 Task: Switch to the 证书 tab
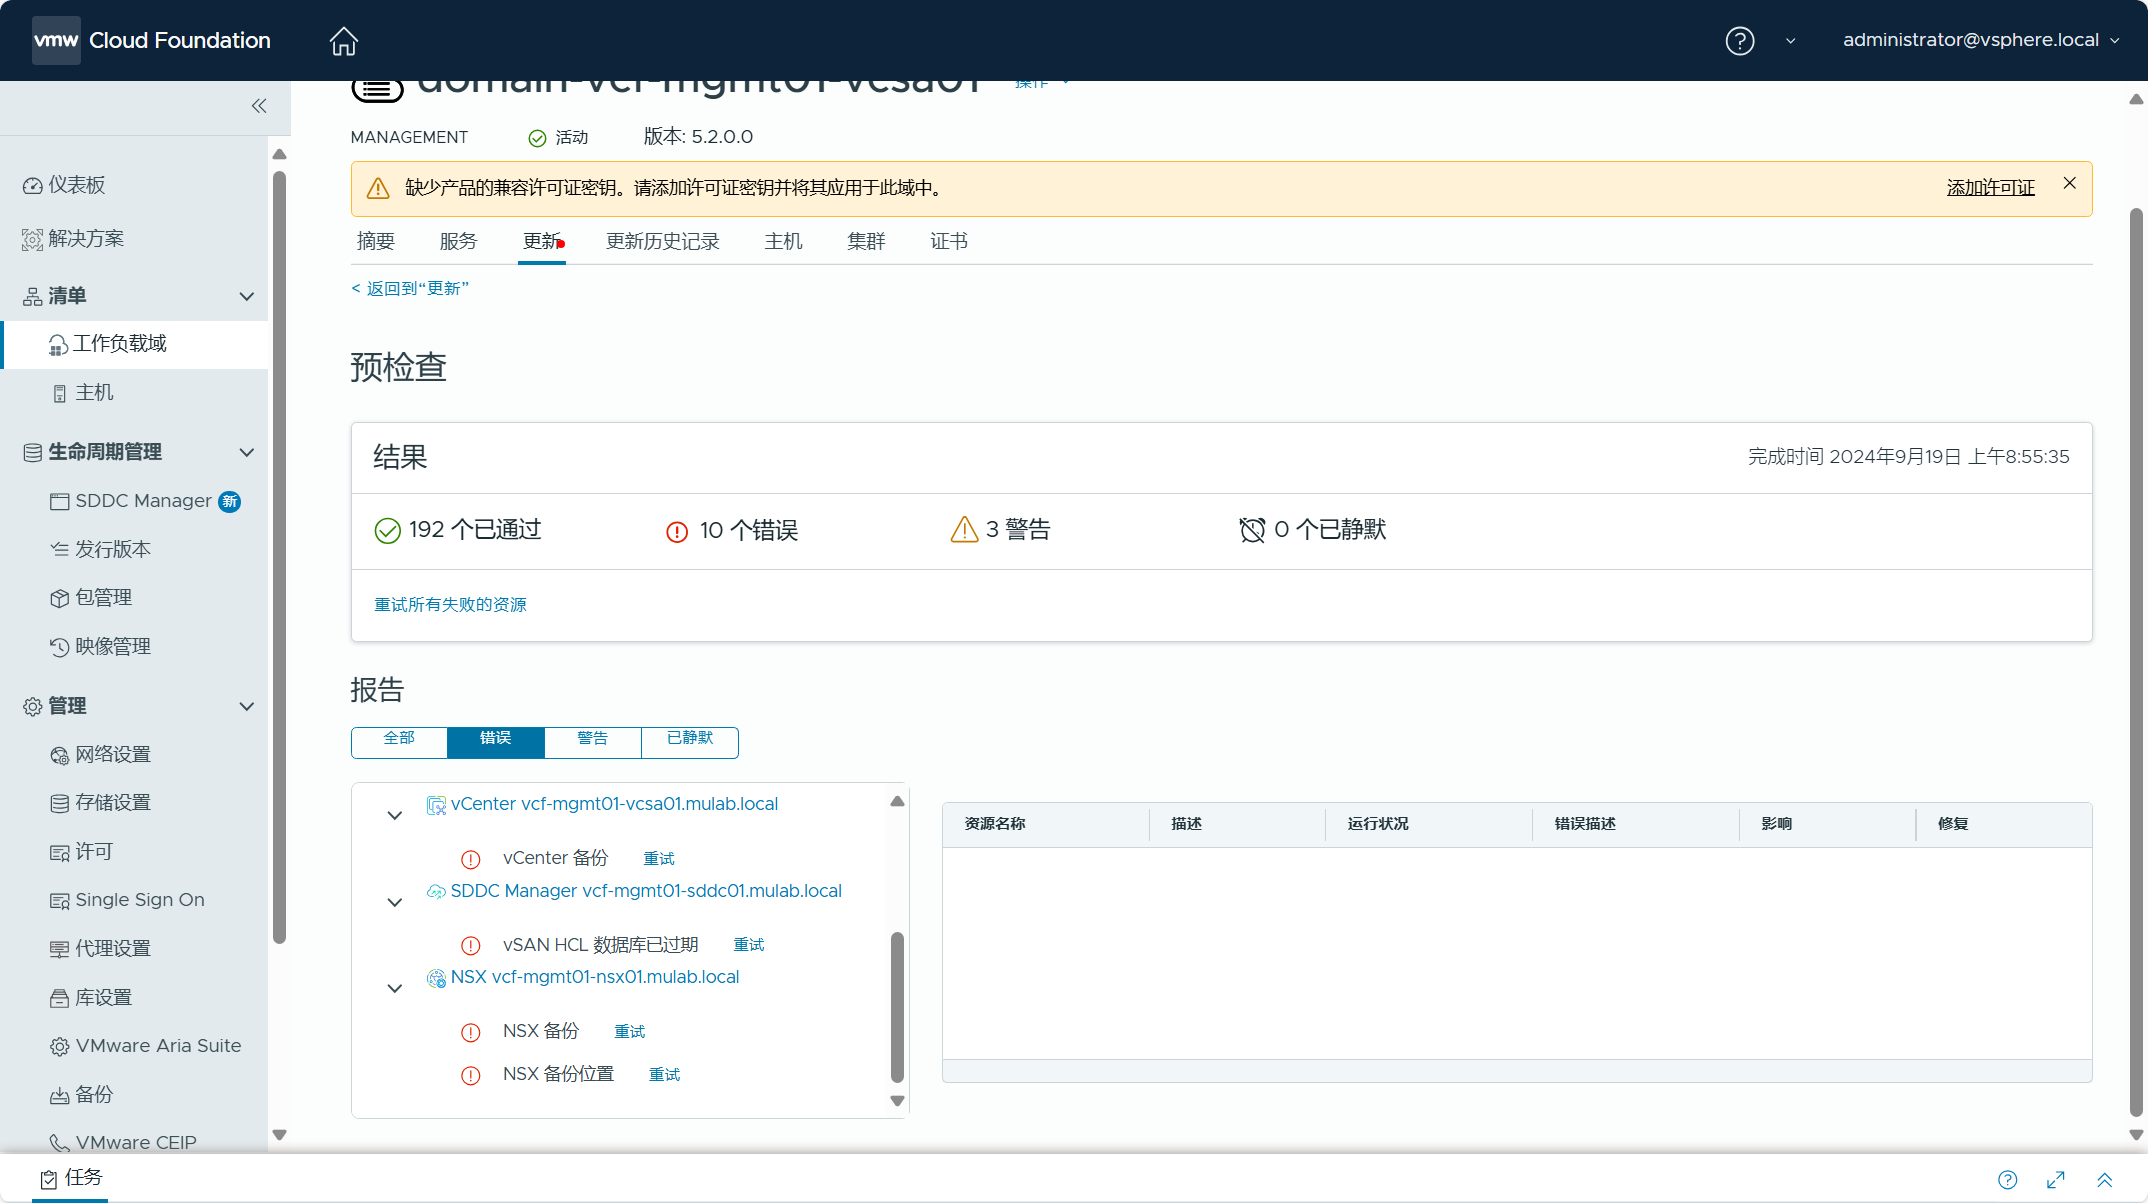948,241
